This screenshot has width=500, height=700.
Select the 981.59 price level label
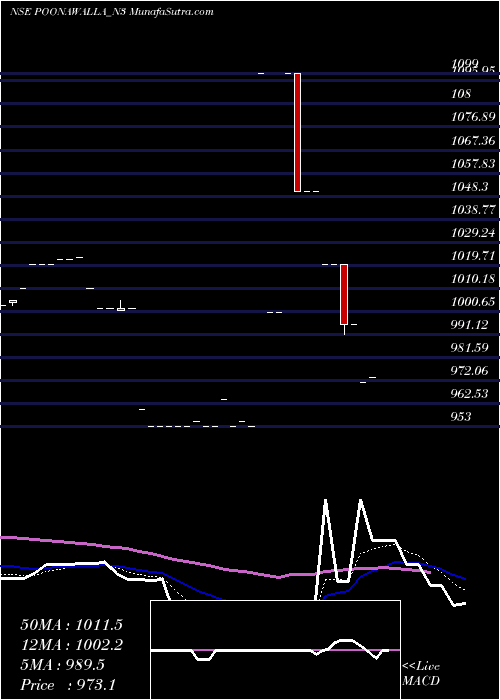point(470,347)
